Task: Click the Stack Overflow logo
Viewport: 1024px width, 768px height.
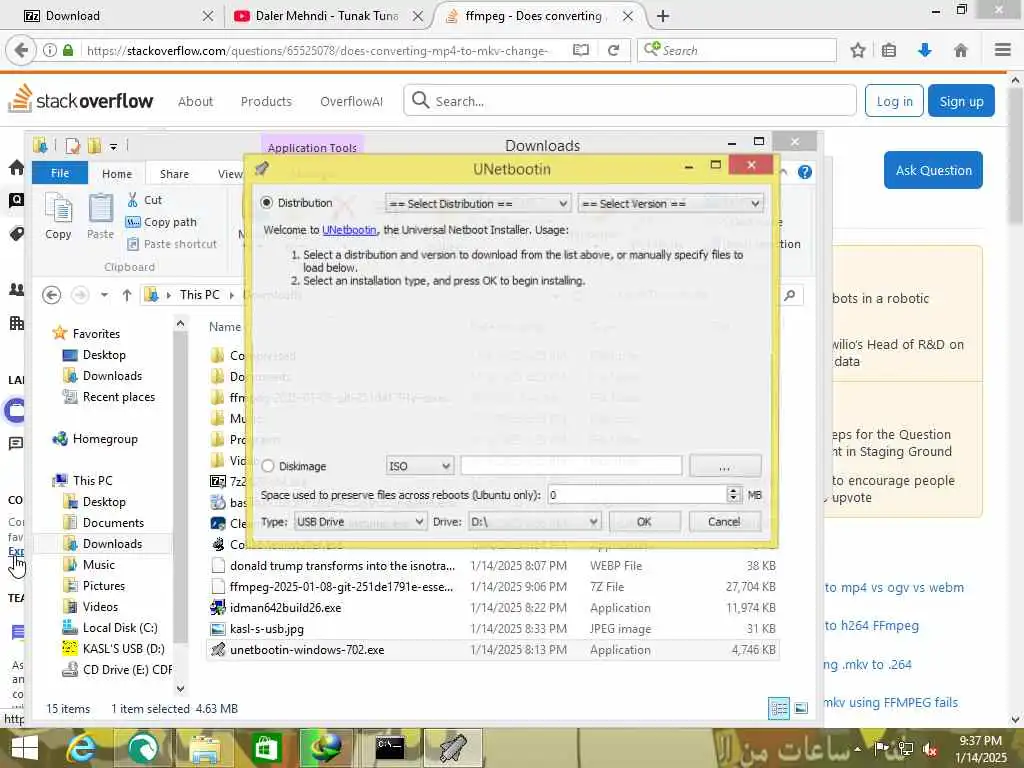Action: (81, 99)
